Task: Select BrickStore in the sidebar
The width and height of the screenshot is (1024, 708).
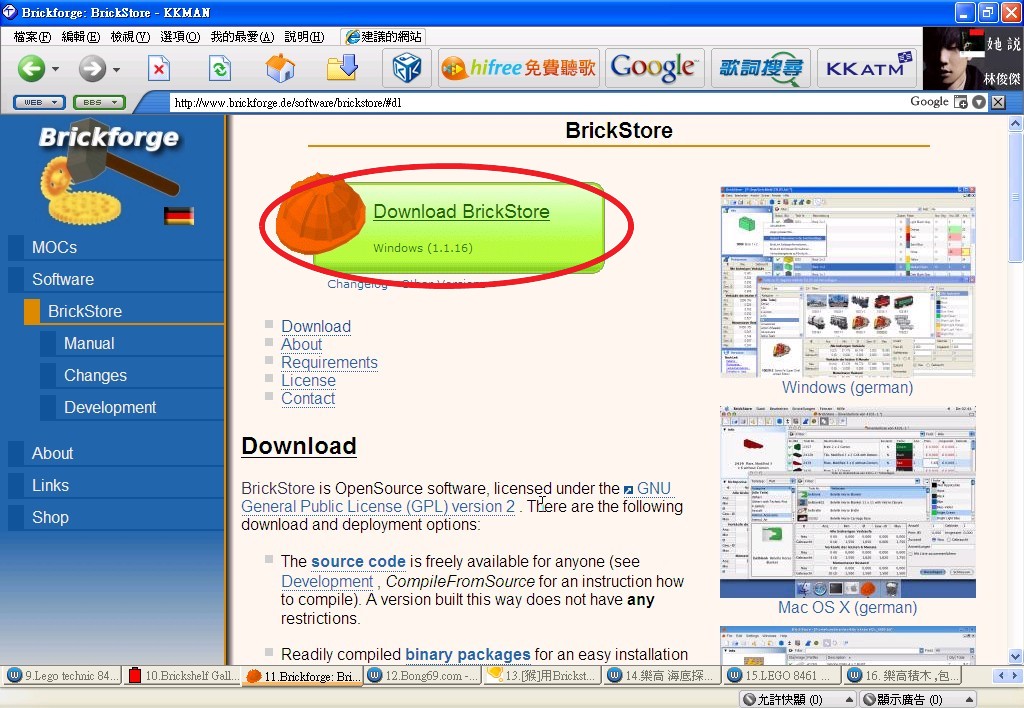Action: tap(85, 312)
